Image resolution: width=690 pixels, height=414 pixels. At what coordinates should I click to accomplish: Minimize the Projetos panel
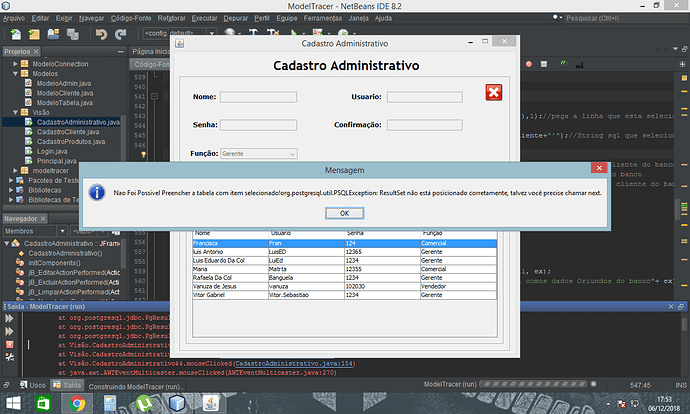tap(121, 51)
